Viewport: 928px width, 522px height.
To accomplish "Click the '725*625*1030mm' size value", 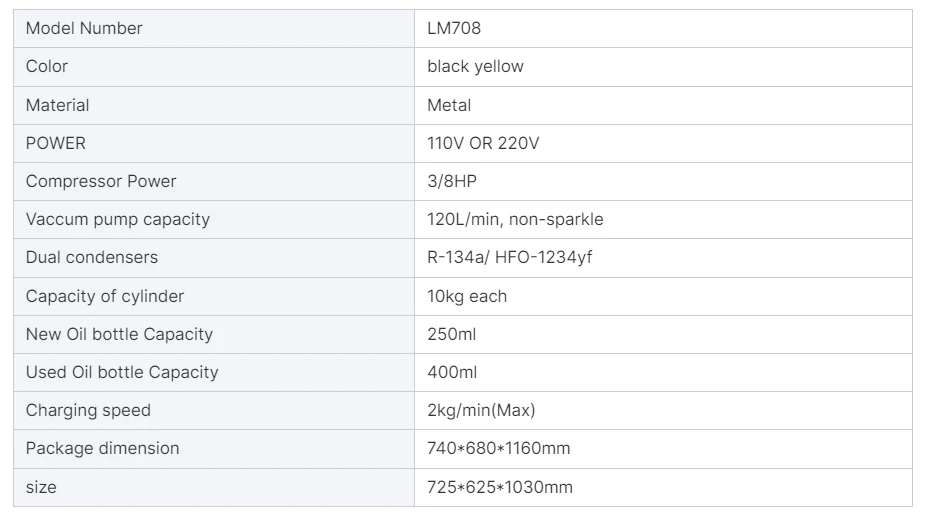I will tap(500, 487).
